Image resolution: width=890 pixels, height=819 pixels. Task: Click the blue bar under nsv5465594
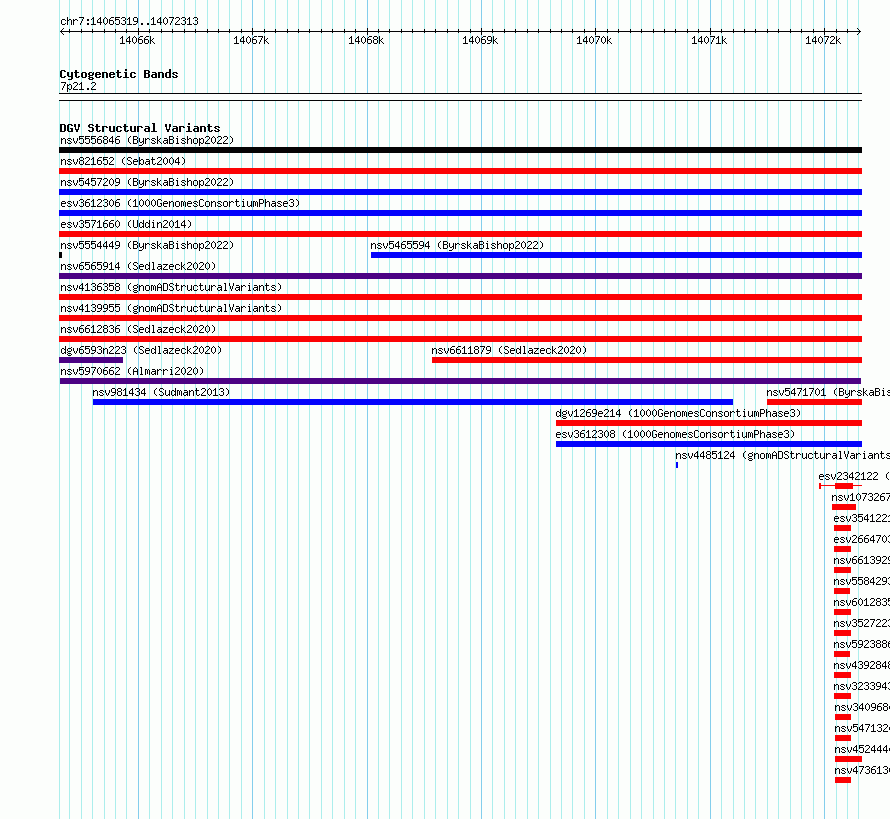616,255
